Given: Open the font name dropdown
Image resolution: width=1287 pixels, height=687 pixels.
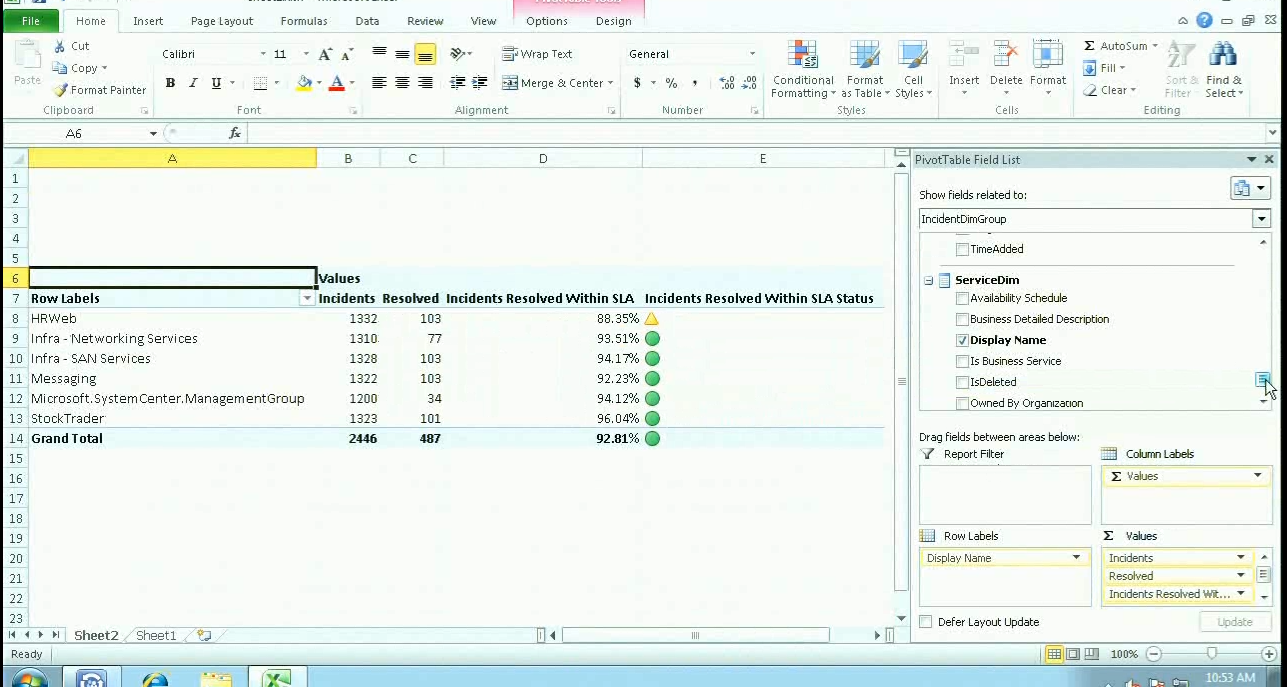Looking at the screenshot, I should (263, 54).
